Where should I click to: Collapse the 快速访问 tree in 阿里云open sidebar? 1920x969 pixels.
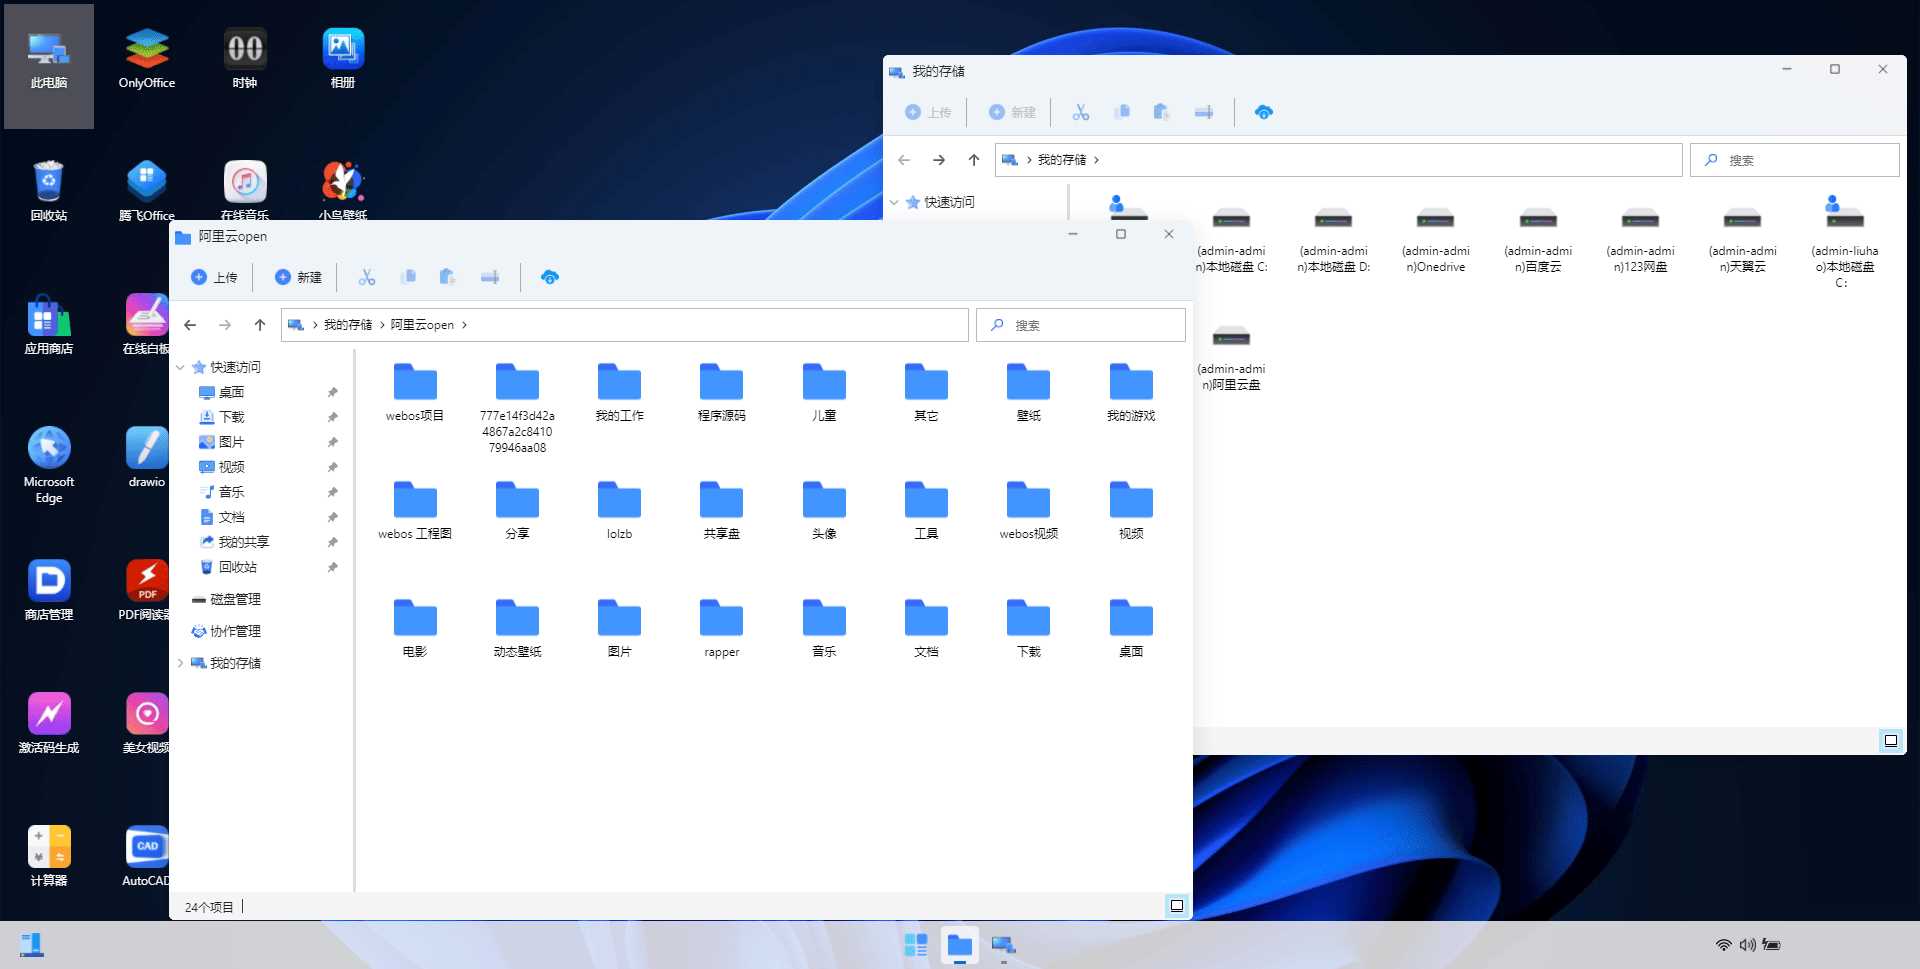pyautogui.click(x=181, y=367)
